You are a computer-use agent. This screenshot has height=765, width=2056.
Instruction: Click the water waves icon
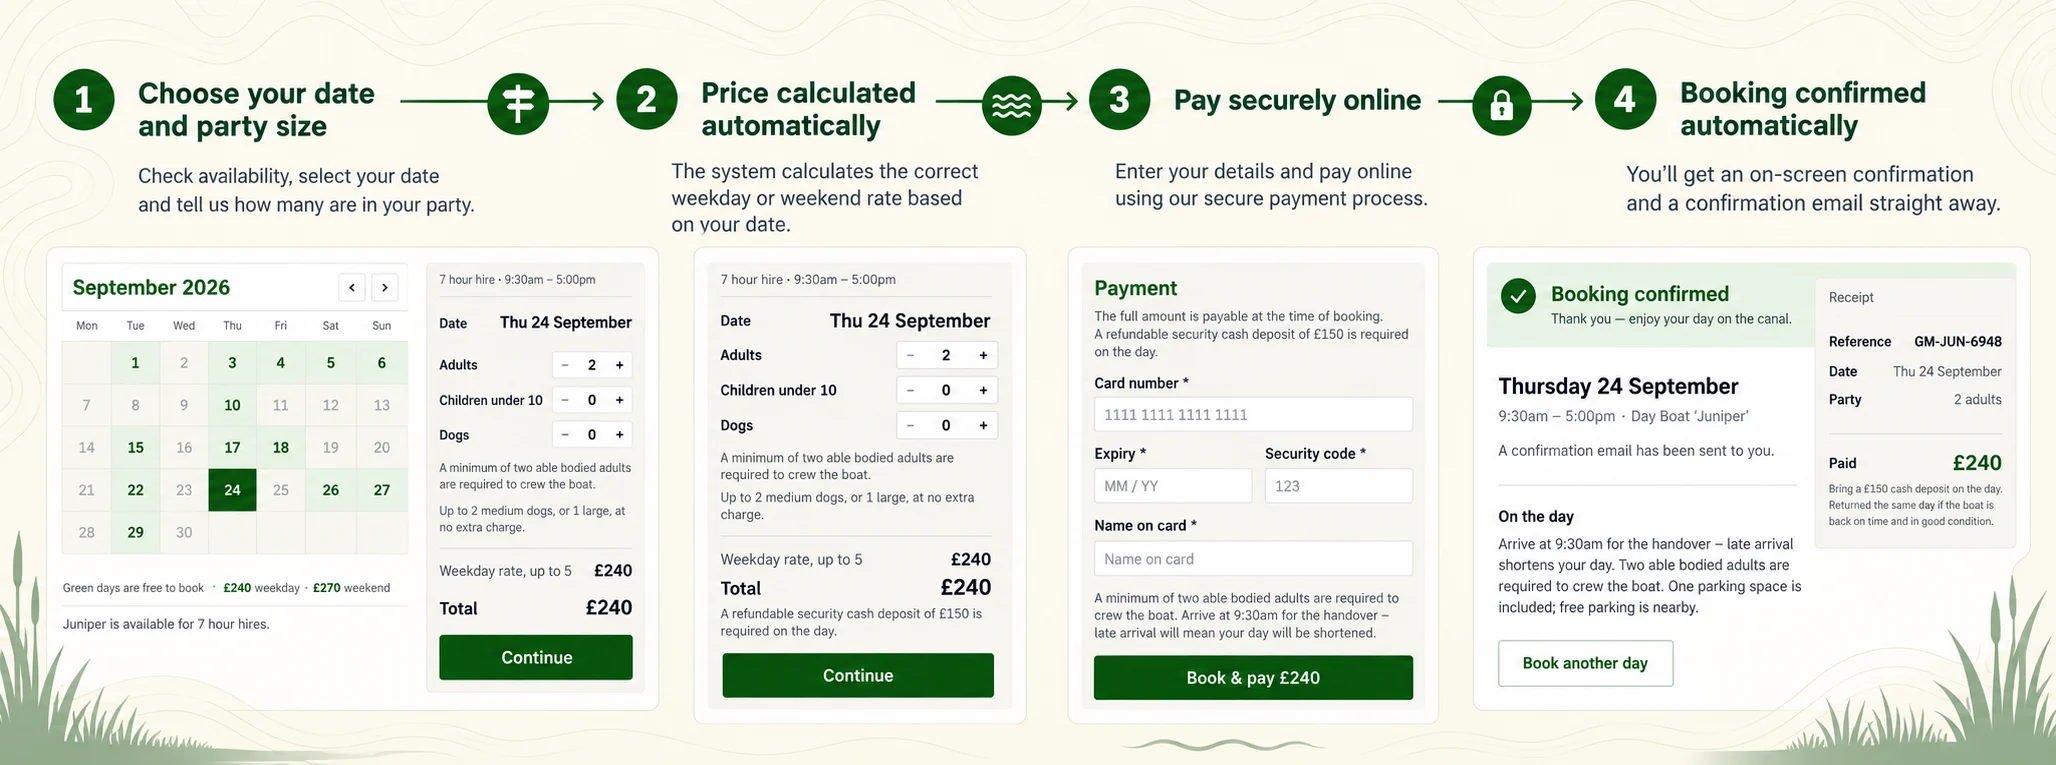(x=1011, y=104)
